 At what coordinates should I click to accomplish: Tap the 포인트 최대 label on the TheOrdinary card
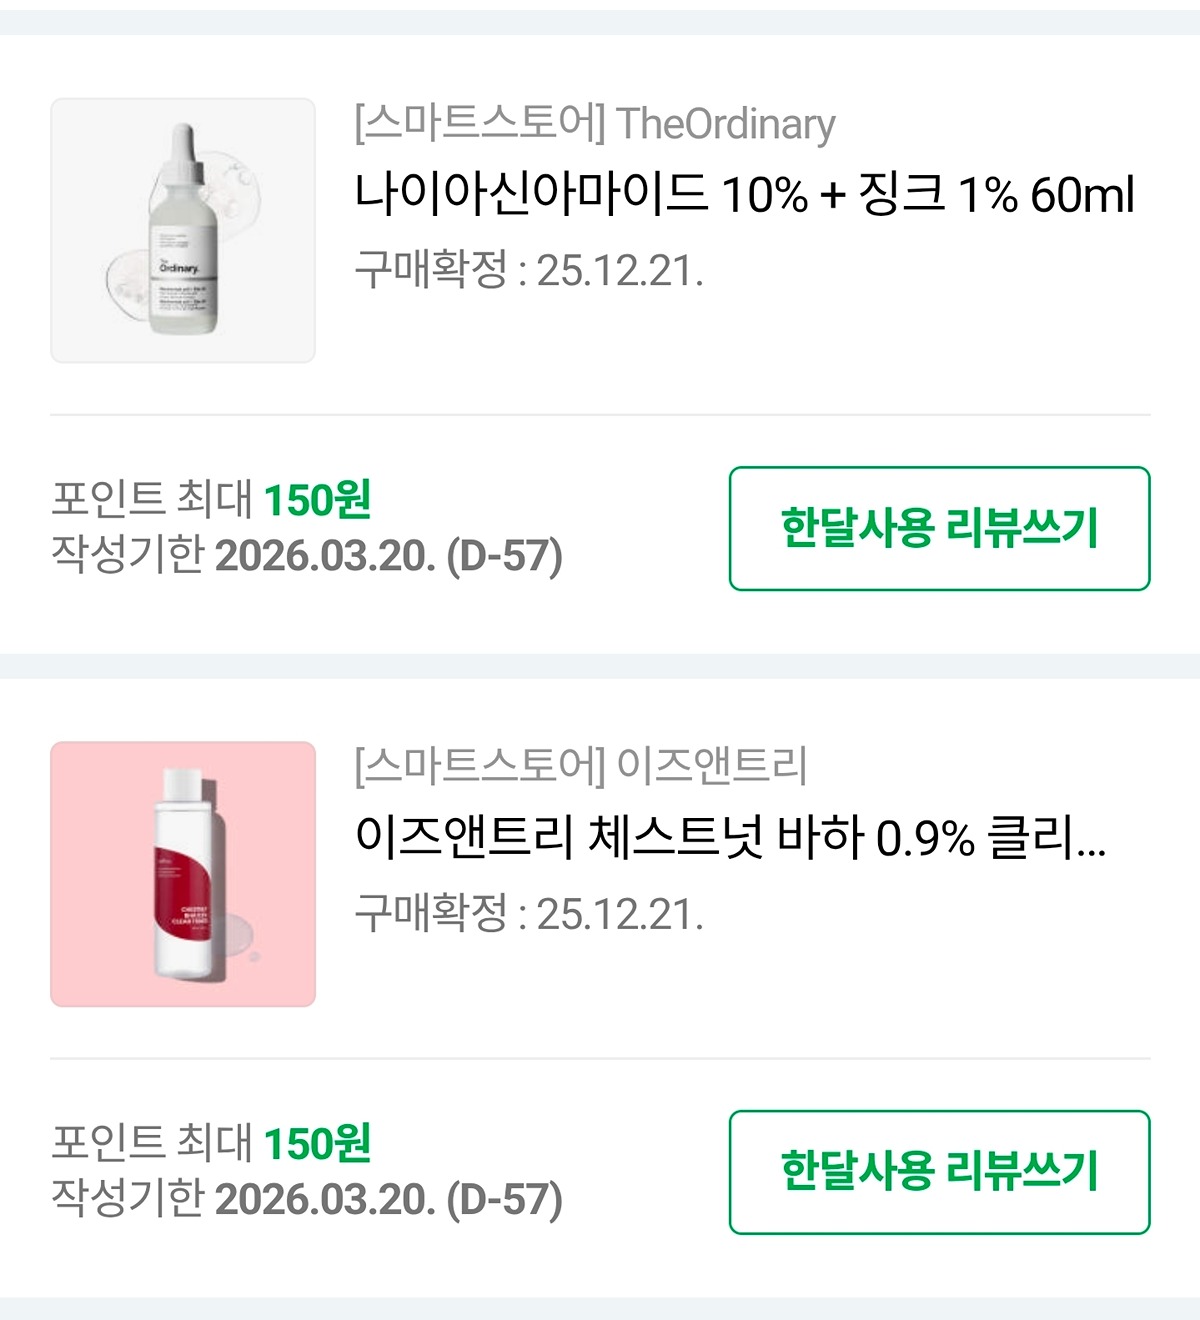click(x=152, y=499)
